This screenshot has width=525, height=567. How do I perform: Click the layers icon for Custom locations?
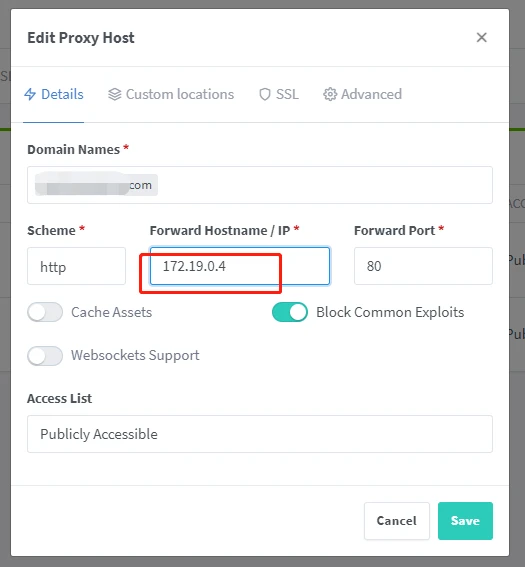(115, 94)
